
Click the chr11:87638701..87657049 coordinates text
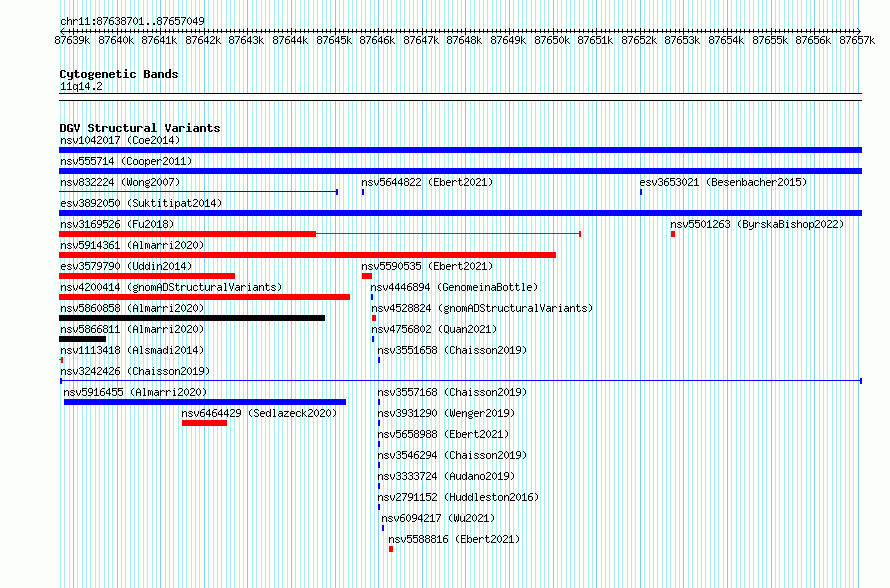(132, 21)
